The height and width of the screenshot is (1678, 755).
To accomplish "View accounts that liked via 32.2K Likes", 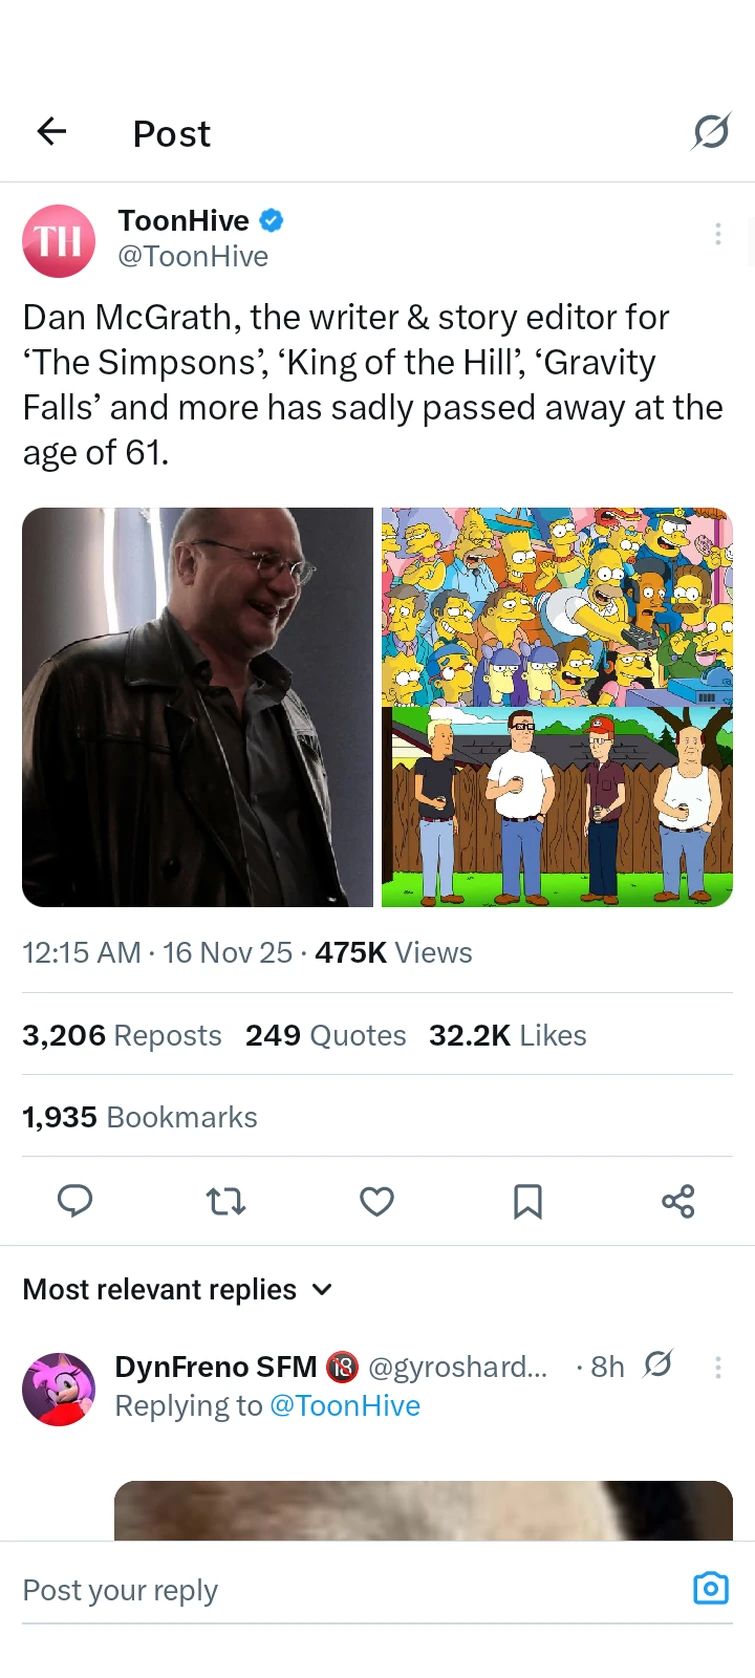I will tap(508, 1035).
